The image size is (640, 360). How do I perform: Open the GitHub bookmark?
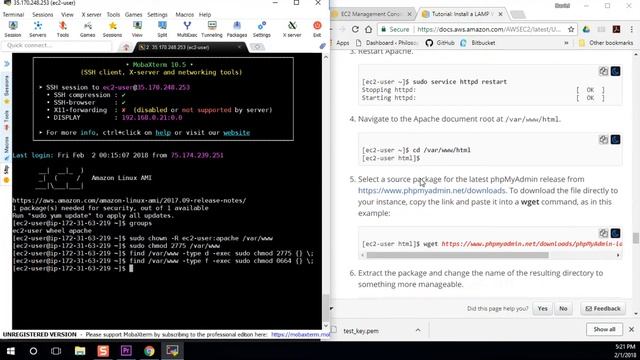pos(440,43)
